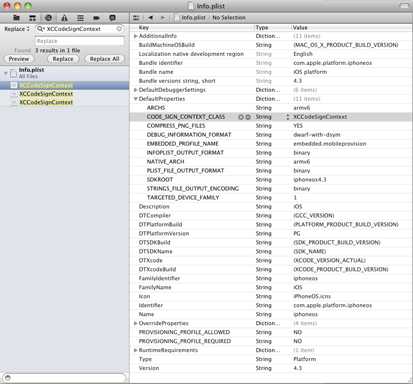Show the Debug navigator lines icon
The image size is (413, 384).
coord(80,18)
